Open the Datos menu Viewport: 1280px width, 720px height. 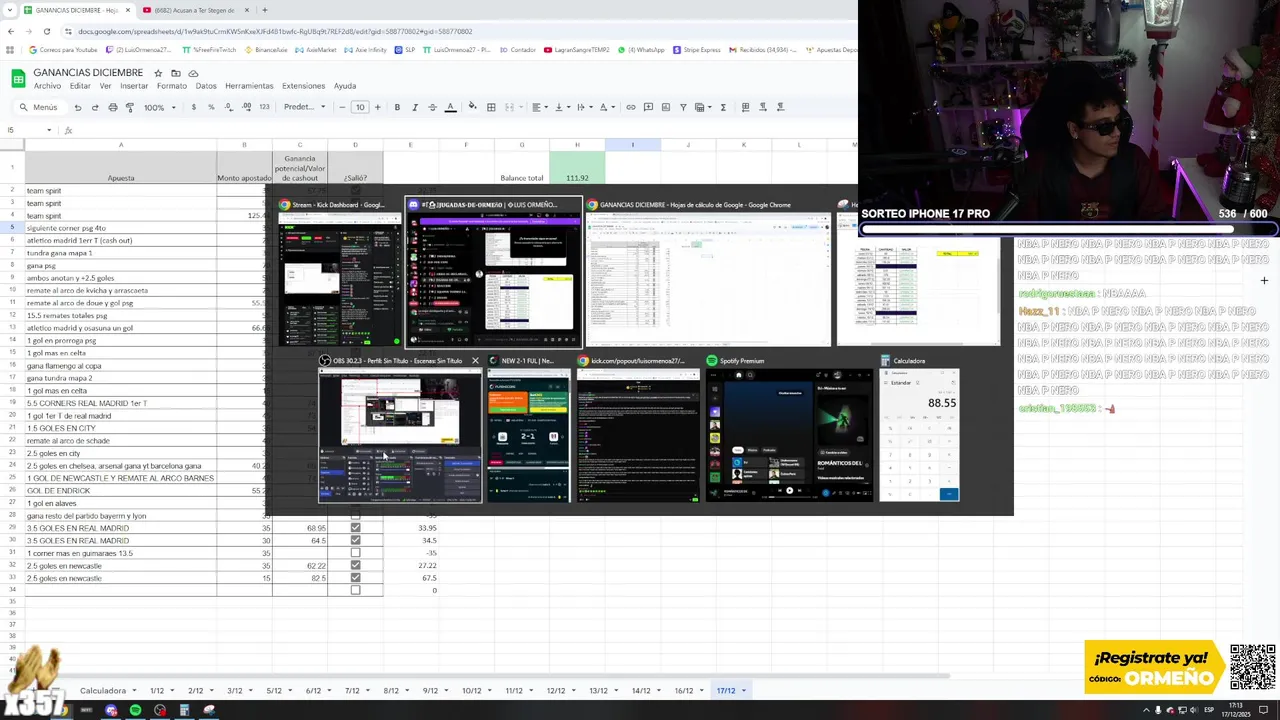206,86
